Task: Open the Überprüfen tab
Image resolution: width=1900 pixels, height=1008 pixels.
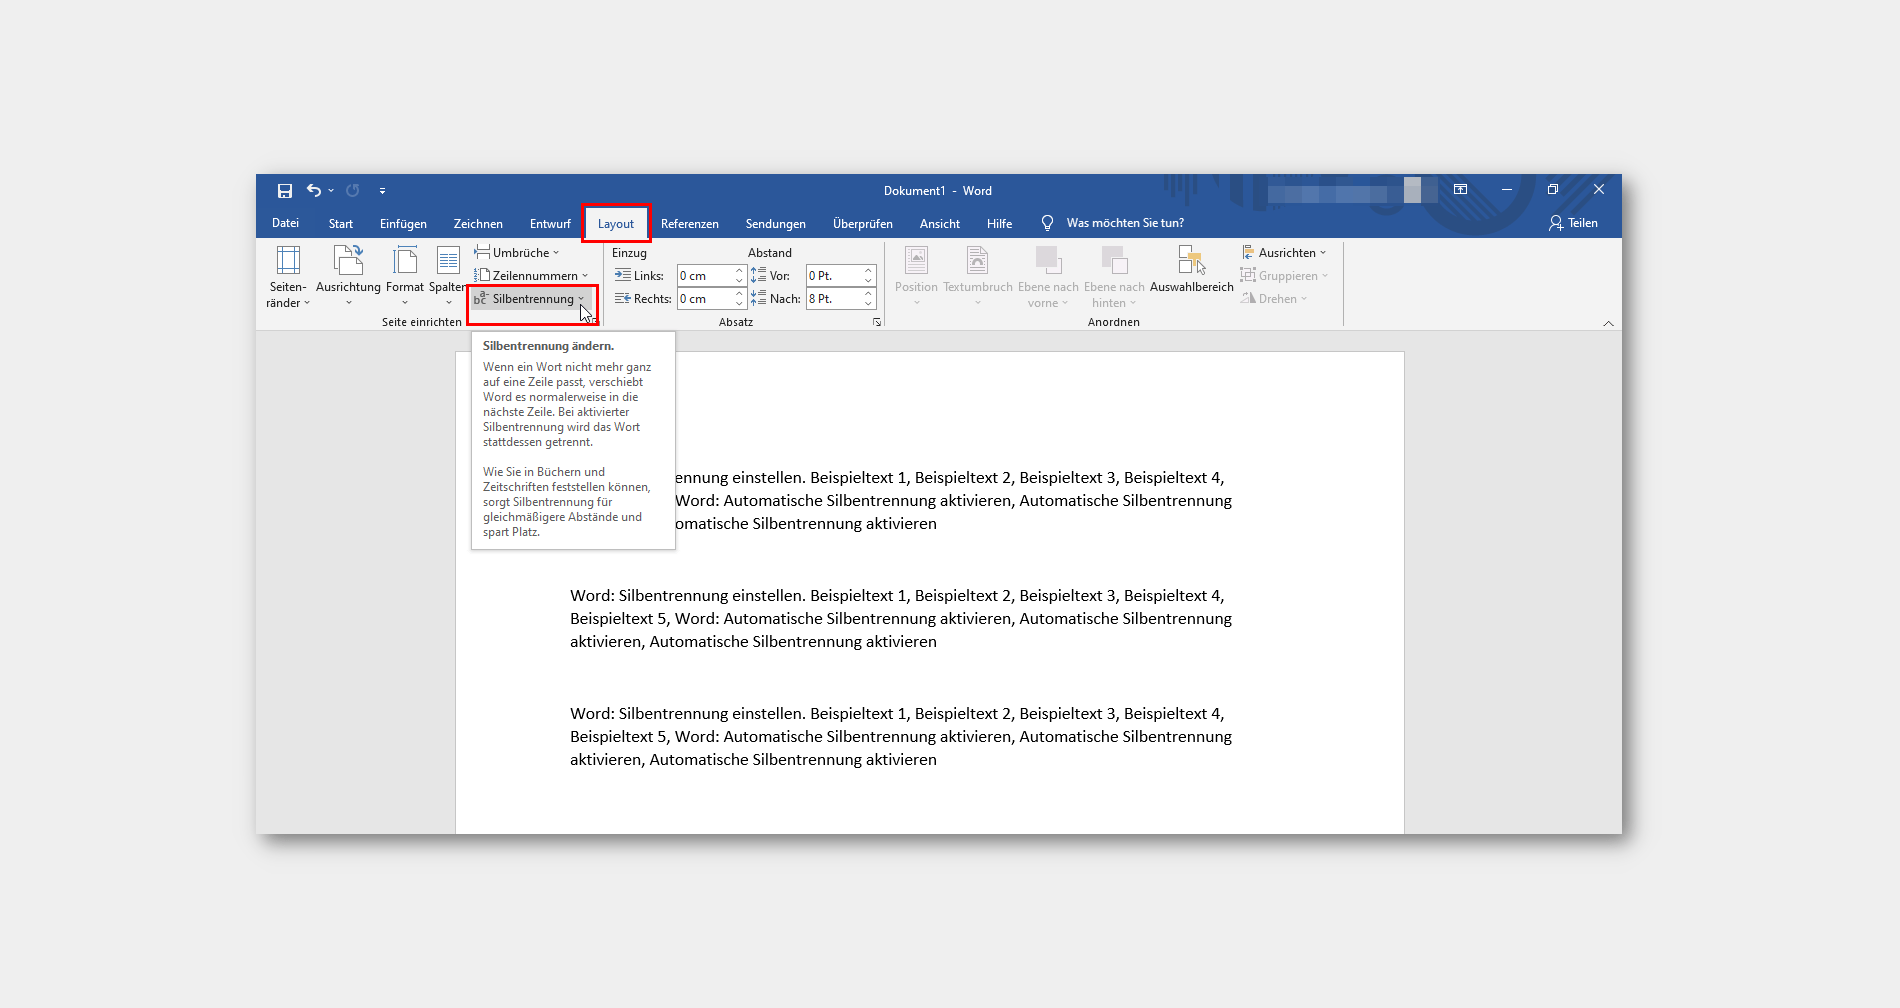Action: click(863, 224)
